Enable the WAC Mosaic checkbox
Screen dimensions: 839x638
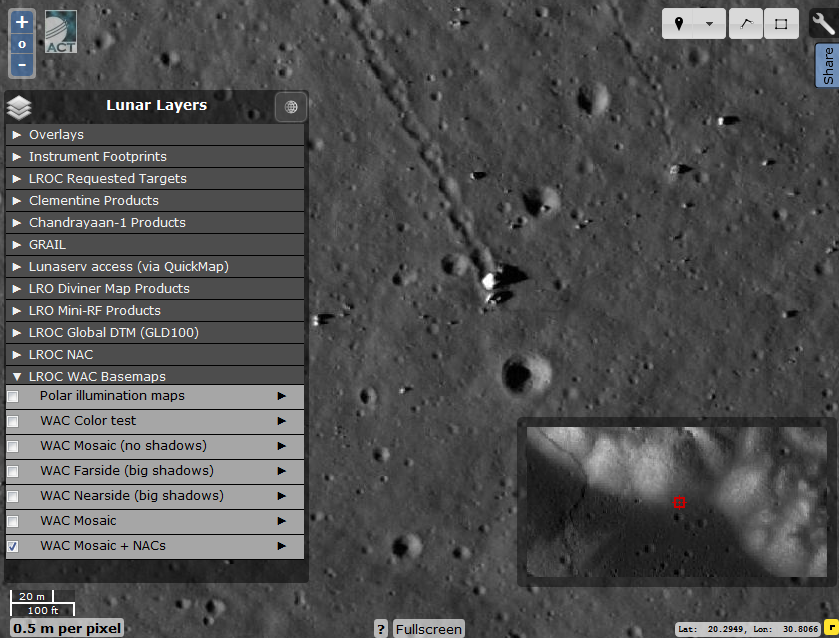(x=13, y=521)
